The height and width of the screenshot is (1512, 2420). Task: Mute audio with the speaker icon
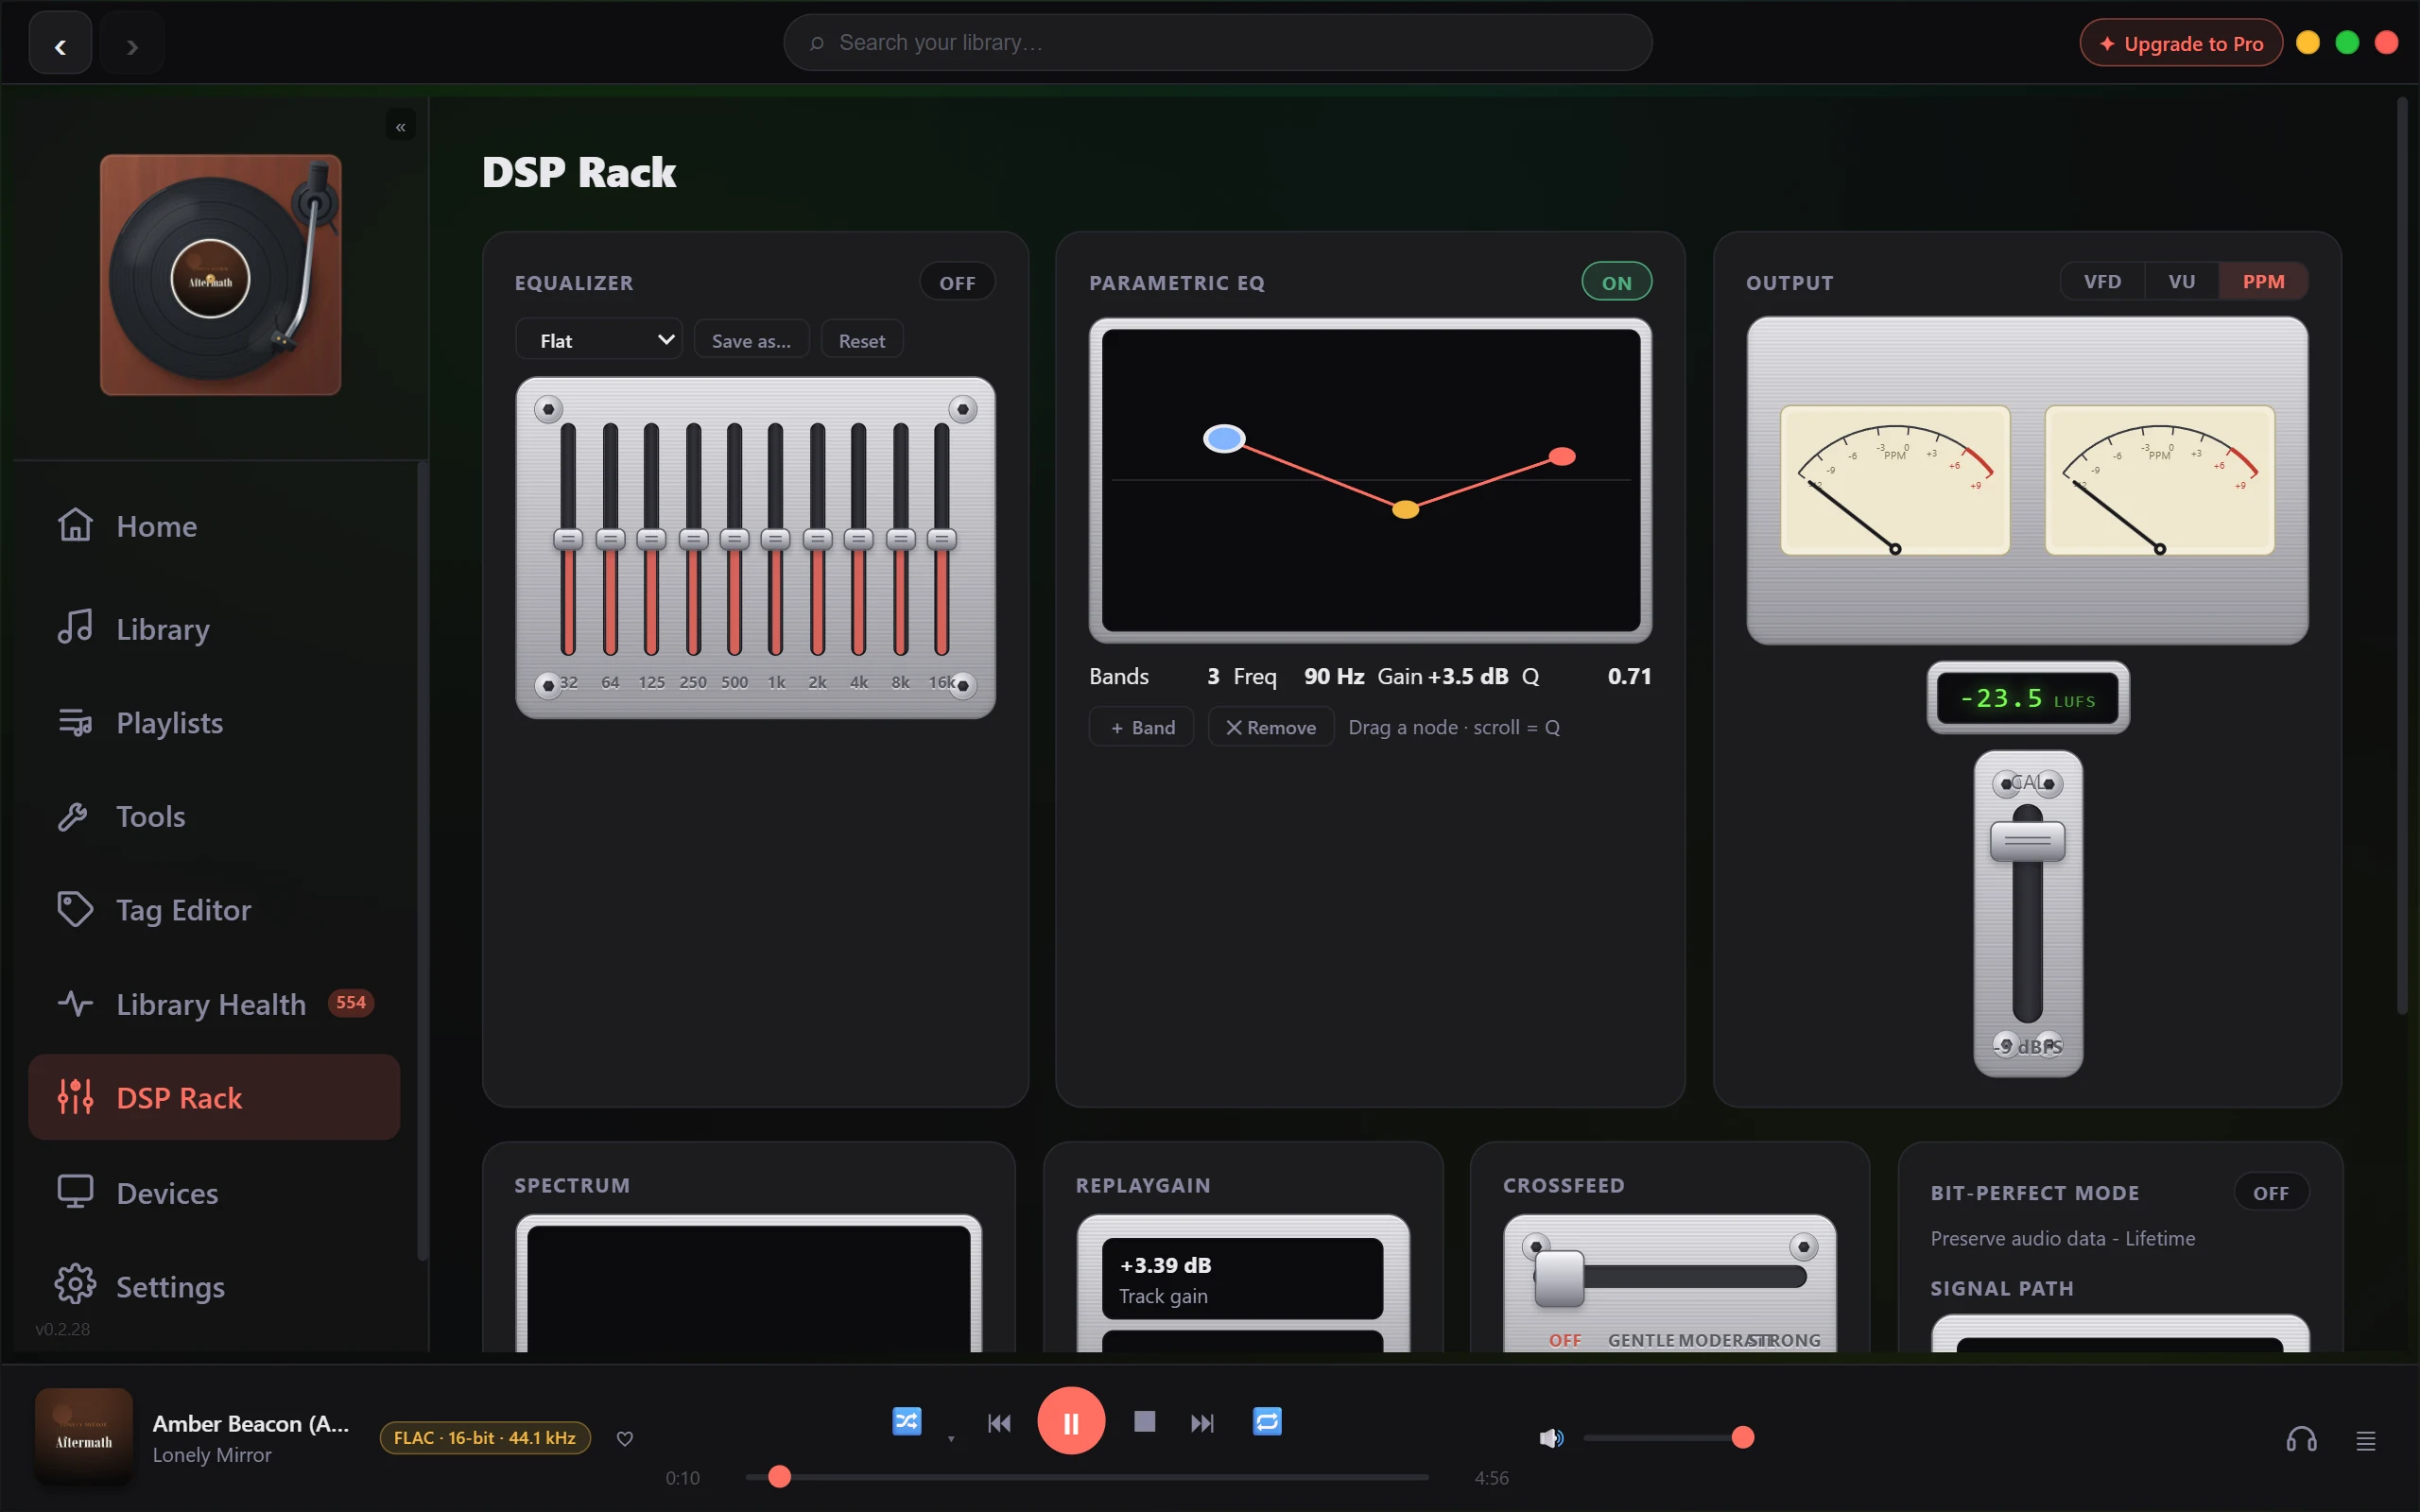[1551, 1438]
